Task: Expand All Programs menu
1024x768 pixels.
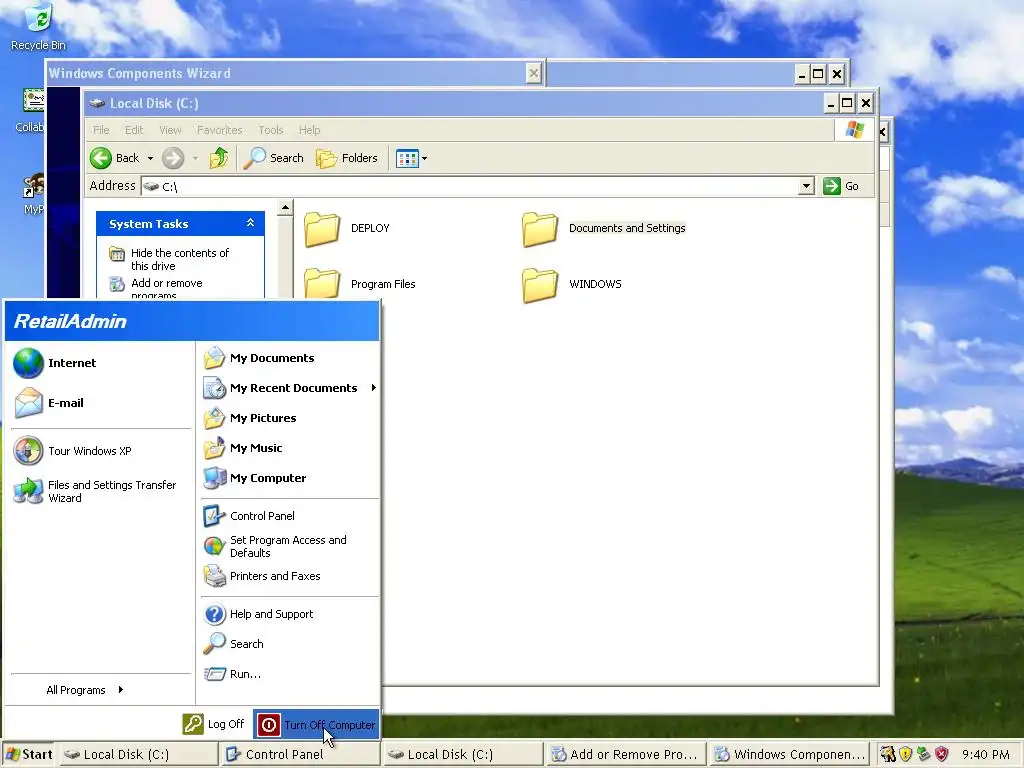Action: click(85, 690)
